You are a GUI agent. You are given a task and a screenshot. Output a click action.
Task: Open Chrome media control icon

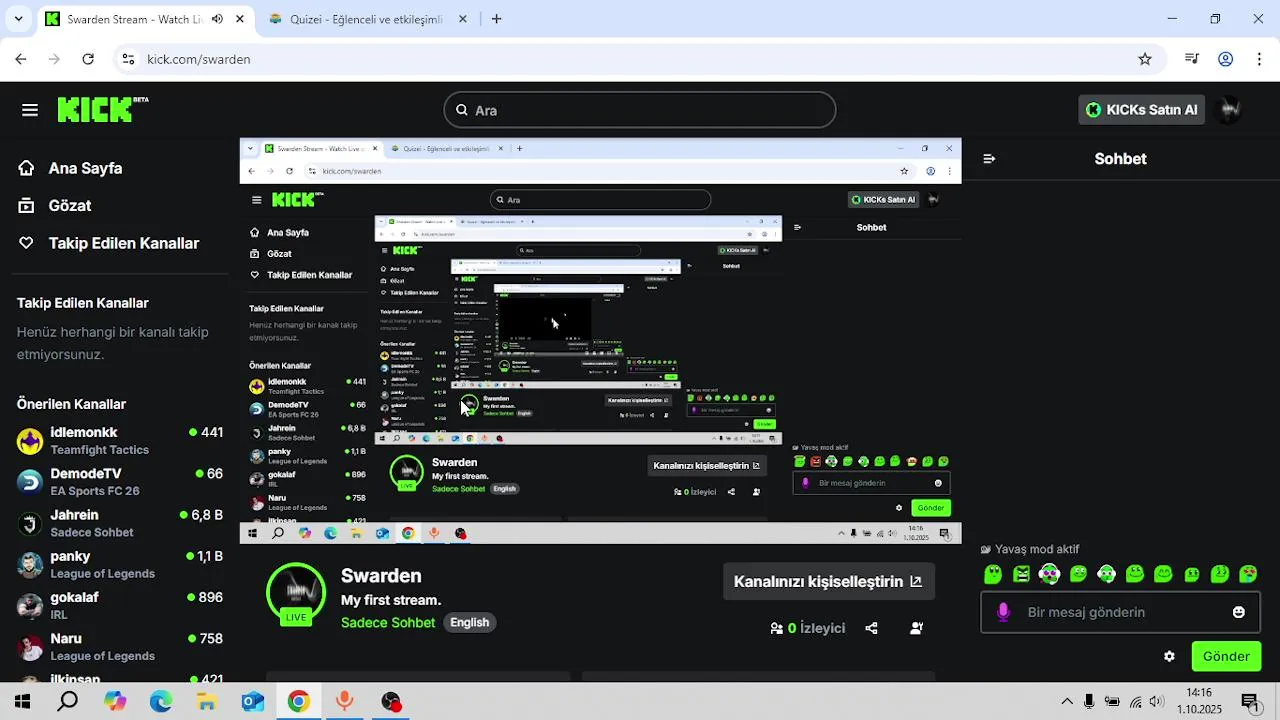[1191, 59]
